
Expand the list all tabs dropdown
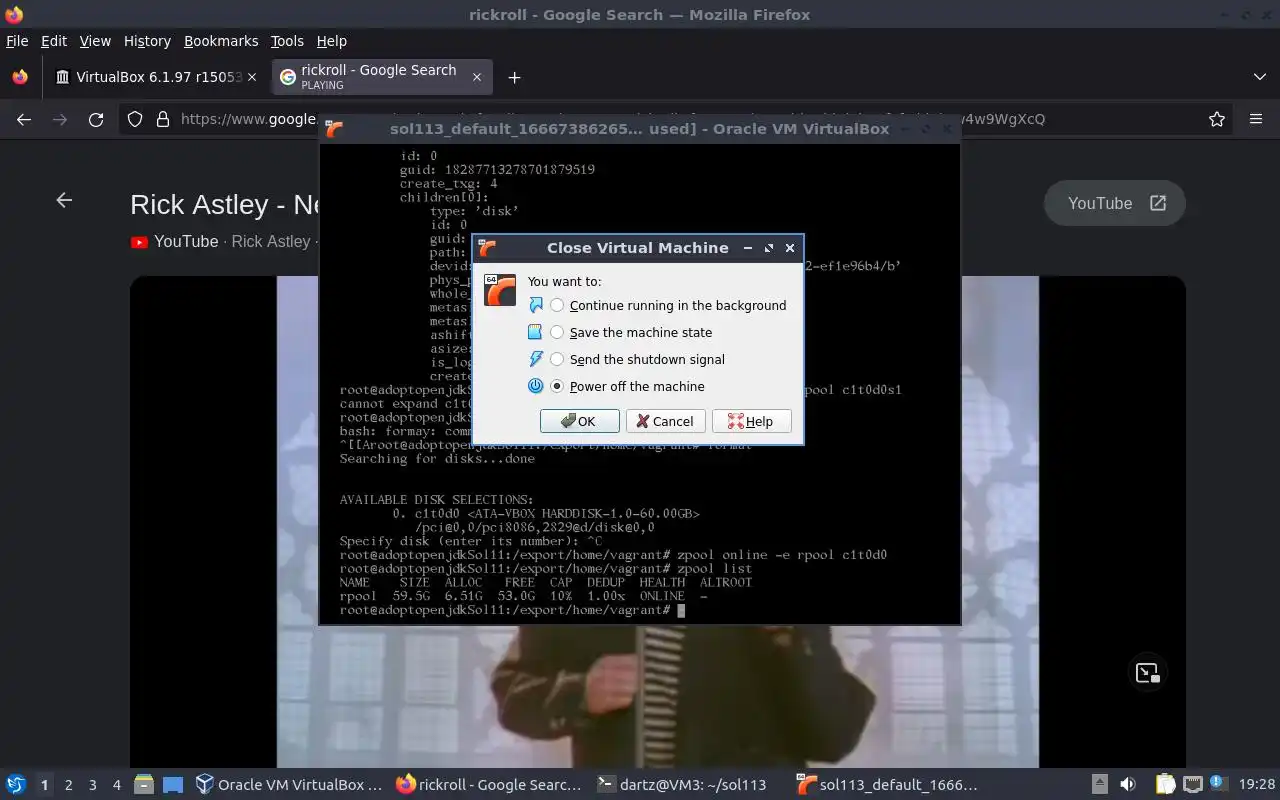point(1259,77)
